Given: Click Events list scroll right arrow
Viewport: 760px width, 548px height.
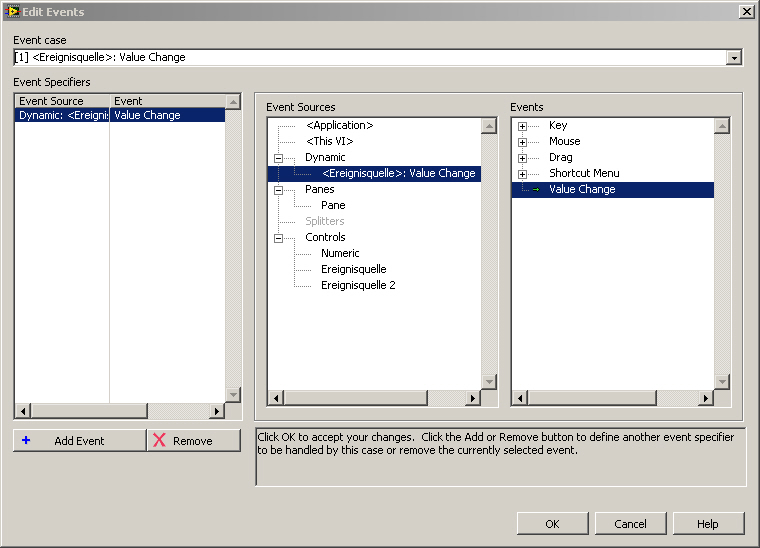Looking at the screenshot, I should click(706, 398).
